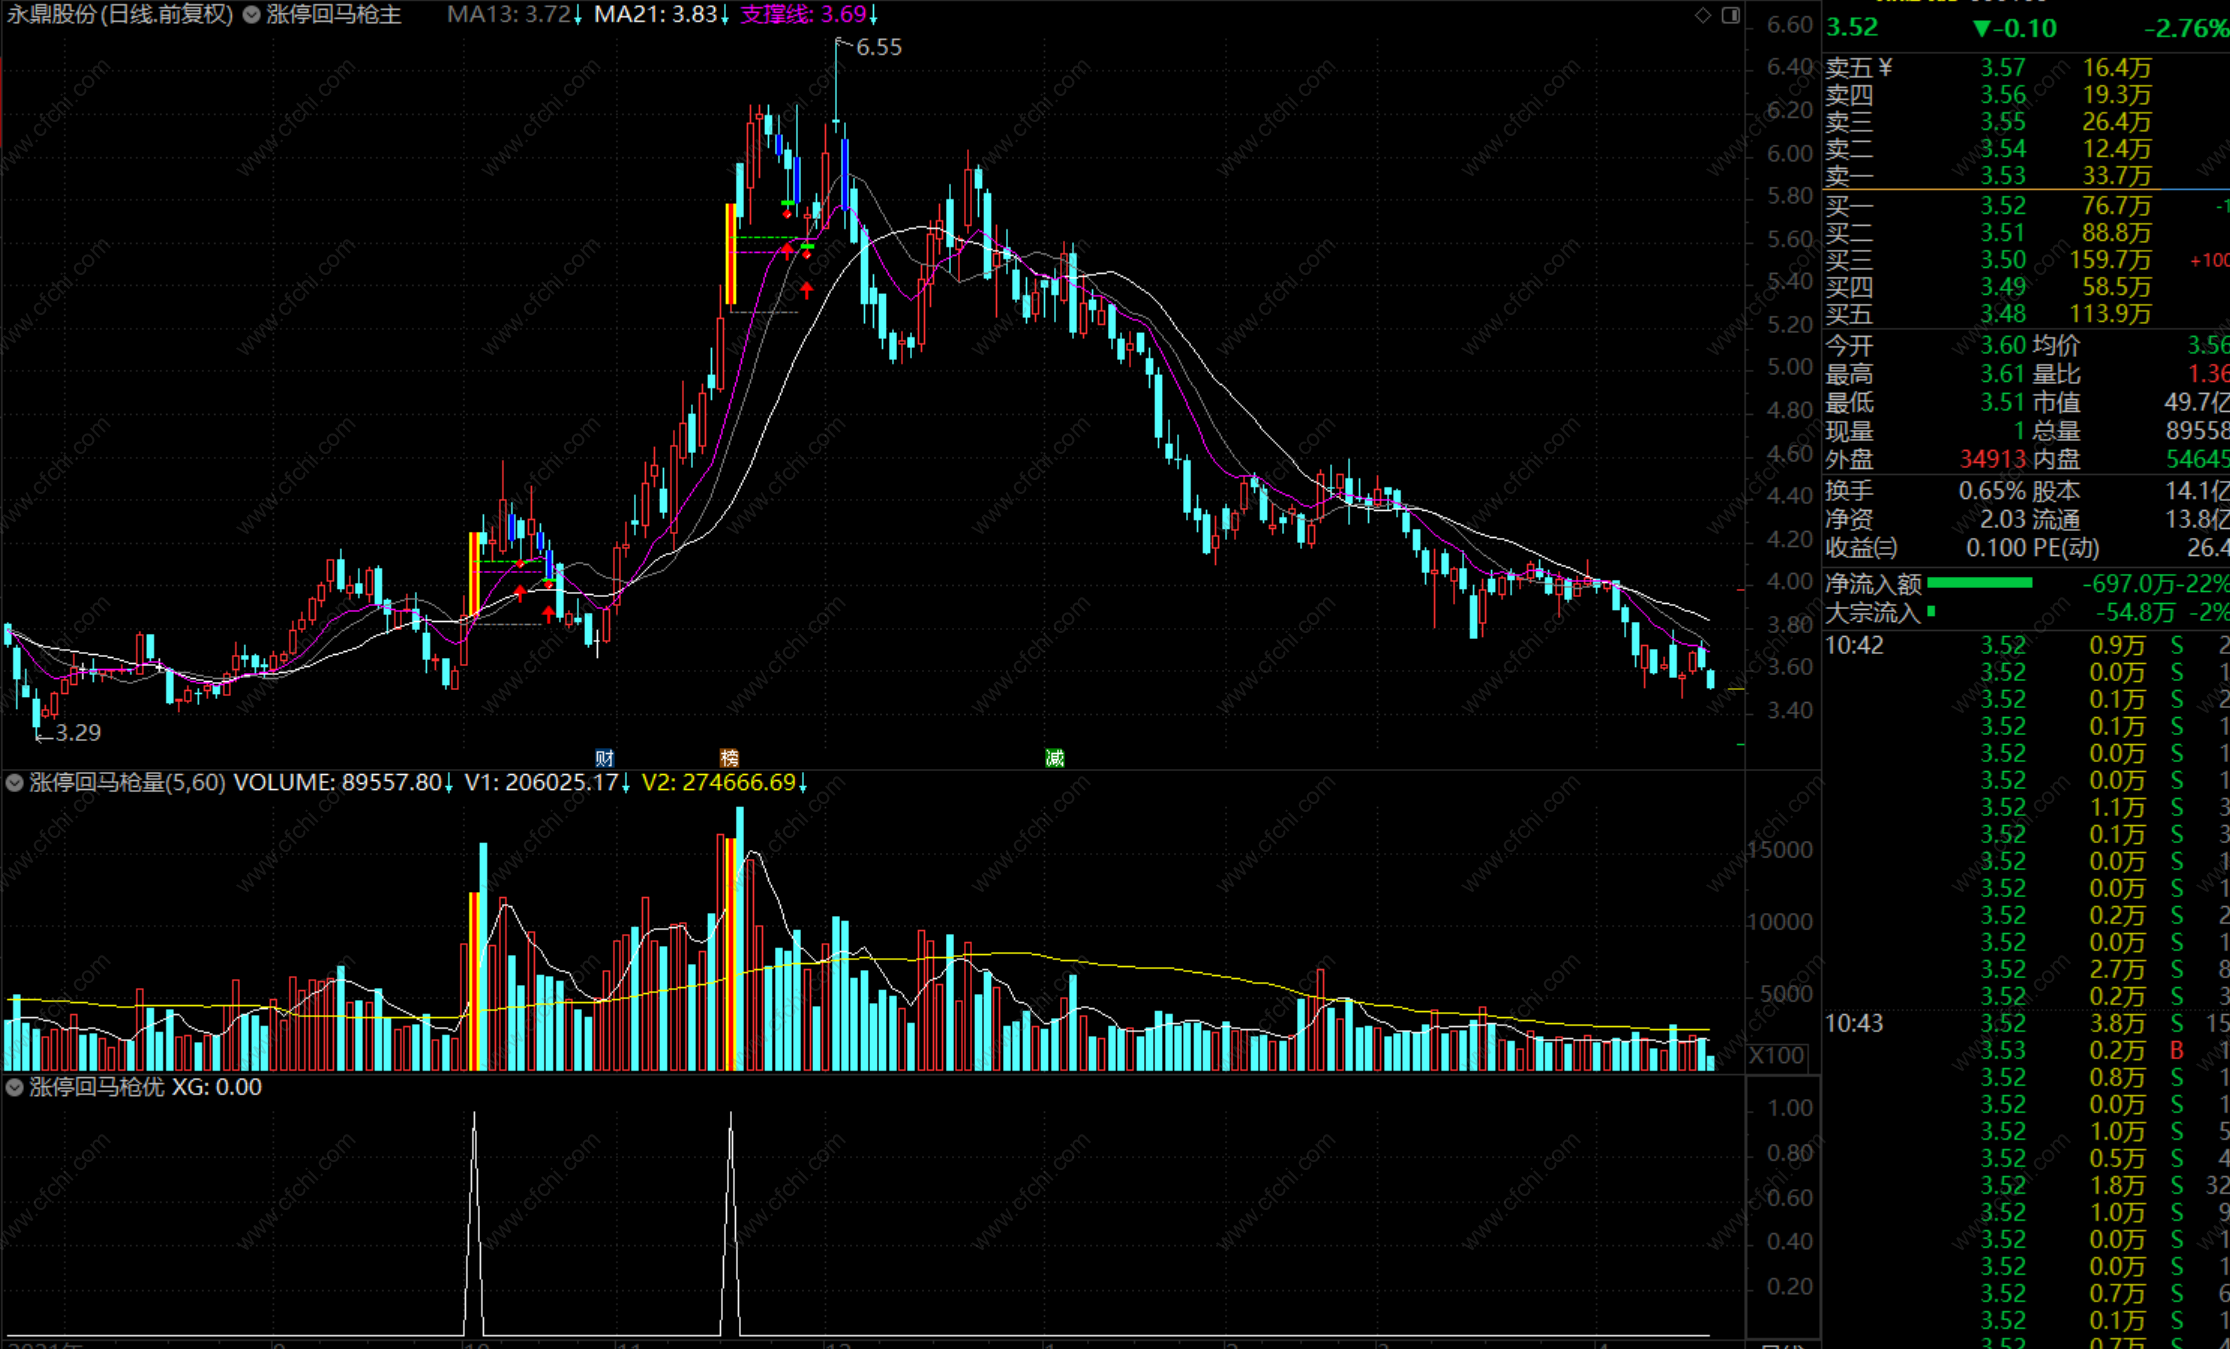
Task: Click the 大宗流入 row label
Action: pyautogui.click(x=1872, y=612)
